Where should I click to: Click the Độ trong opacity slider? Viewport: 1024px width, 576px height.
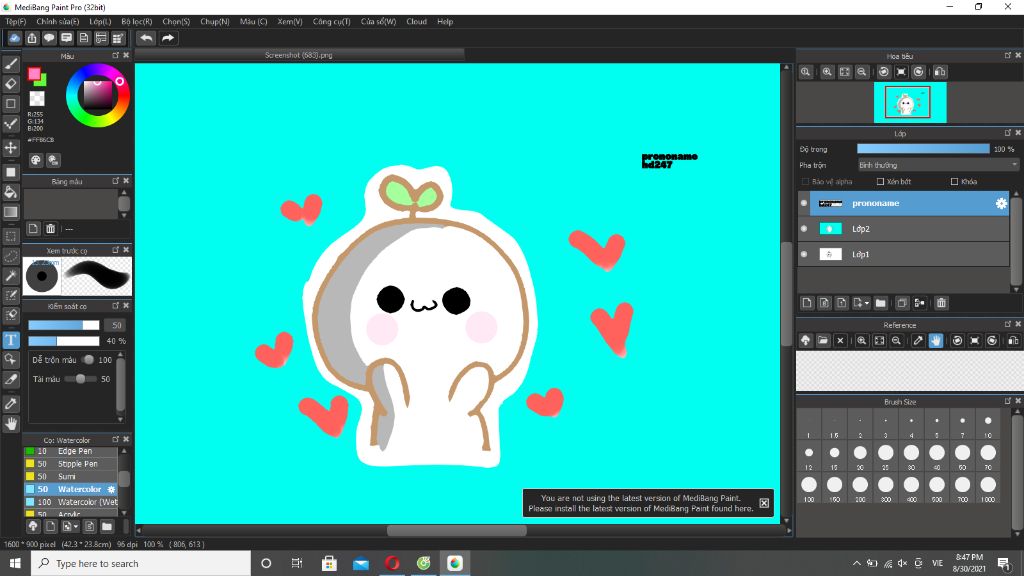tap(922, 149)
